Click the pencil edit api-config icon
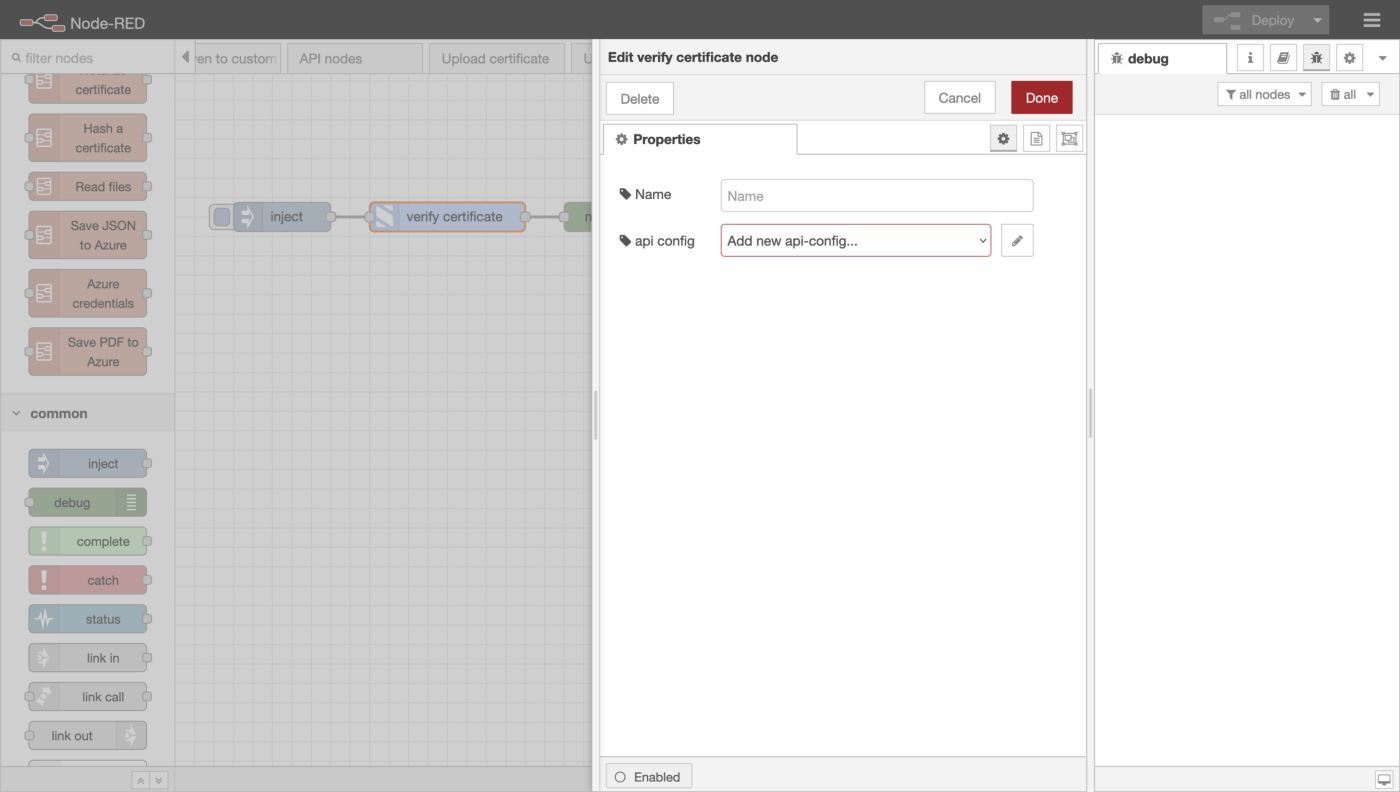1400x792 pixels. (x=1017, y=241)
